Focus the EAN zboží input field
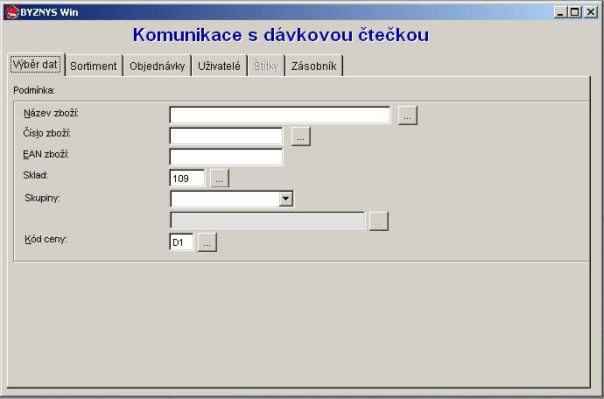 pos(226,157)
